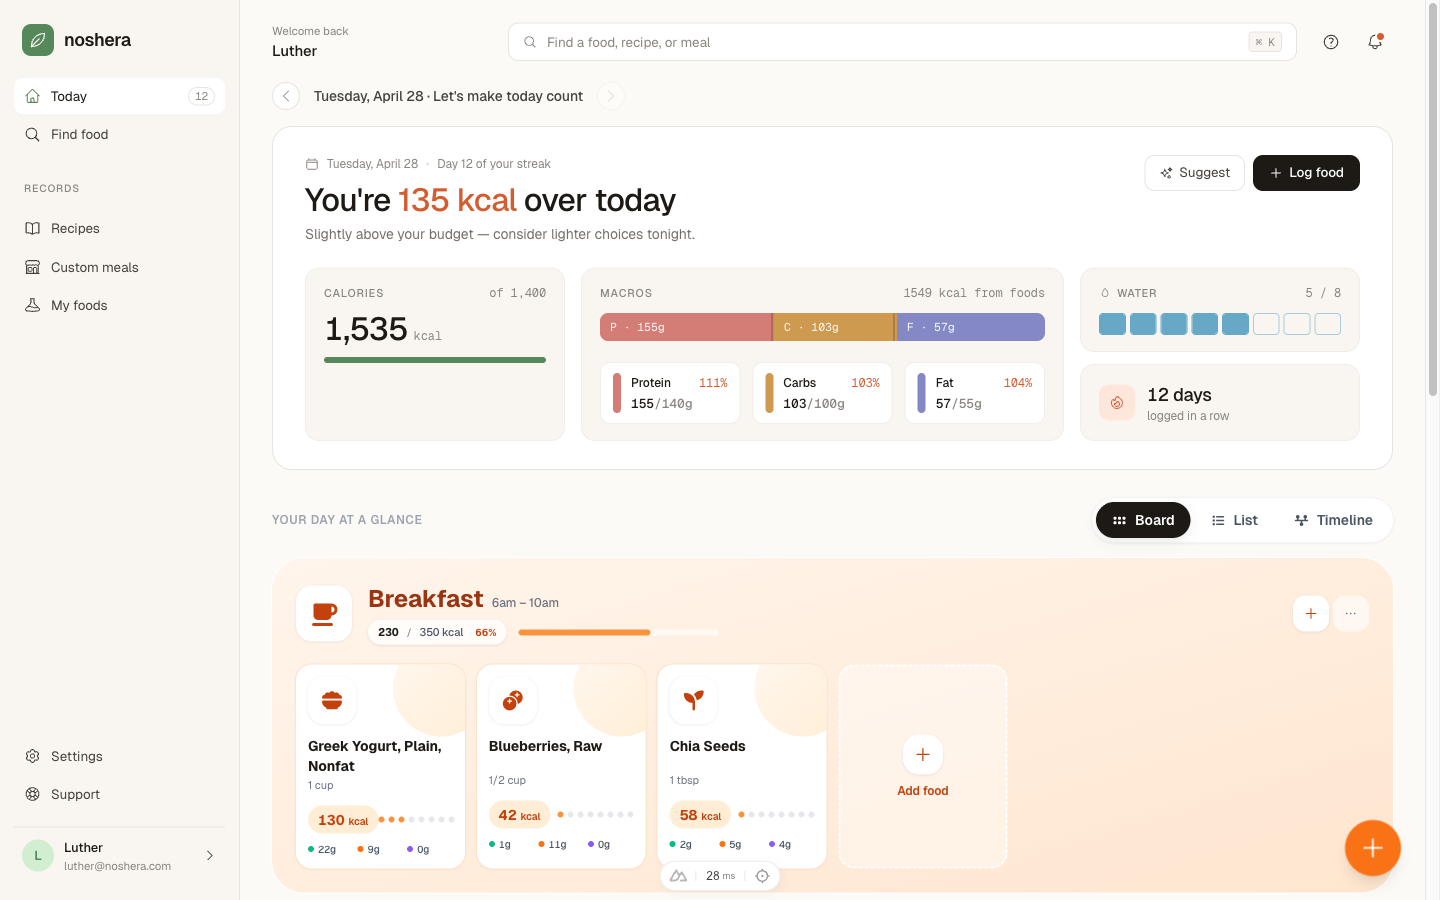Open the Chia Seeds card
This screenshot has width=1440, height=900.
pyautogui.click(x=742, y=766)
